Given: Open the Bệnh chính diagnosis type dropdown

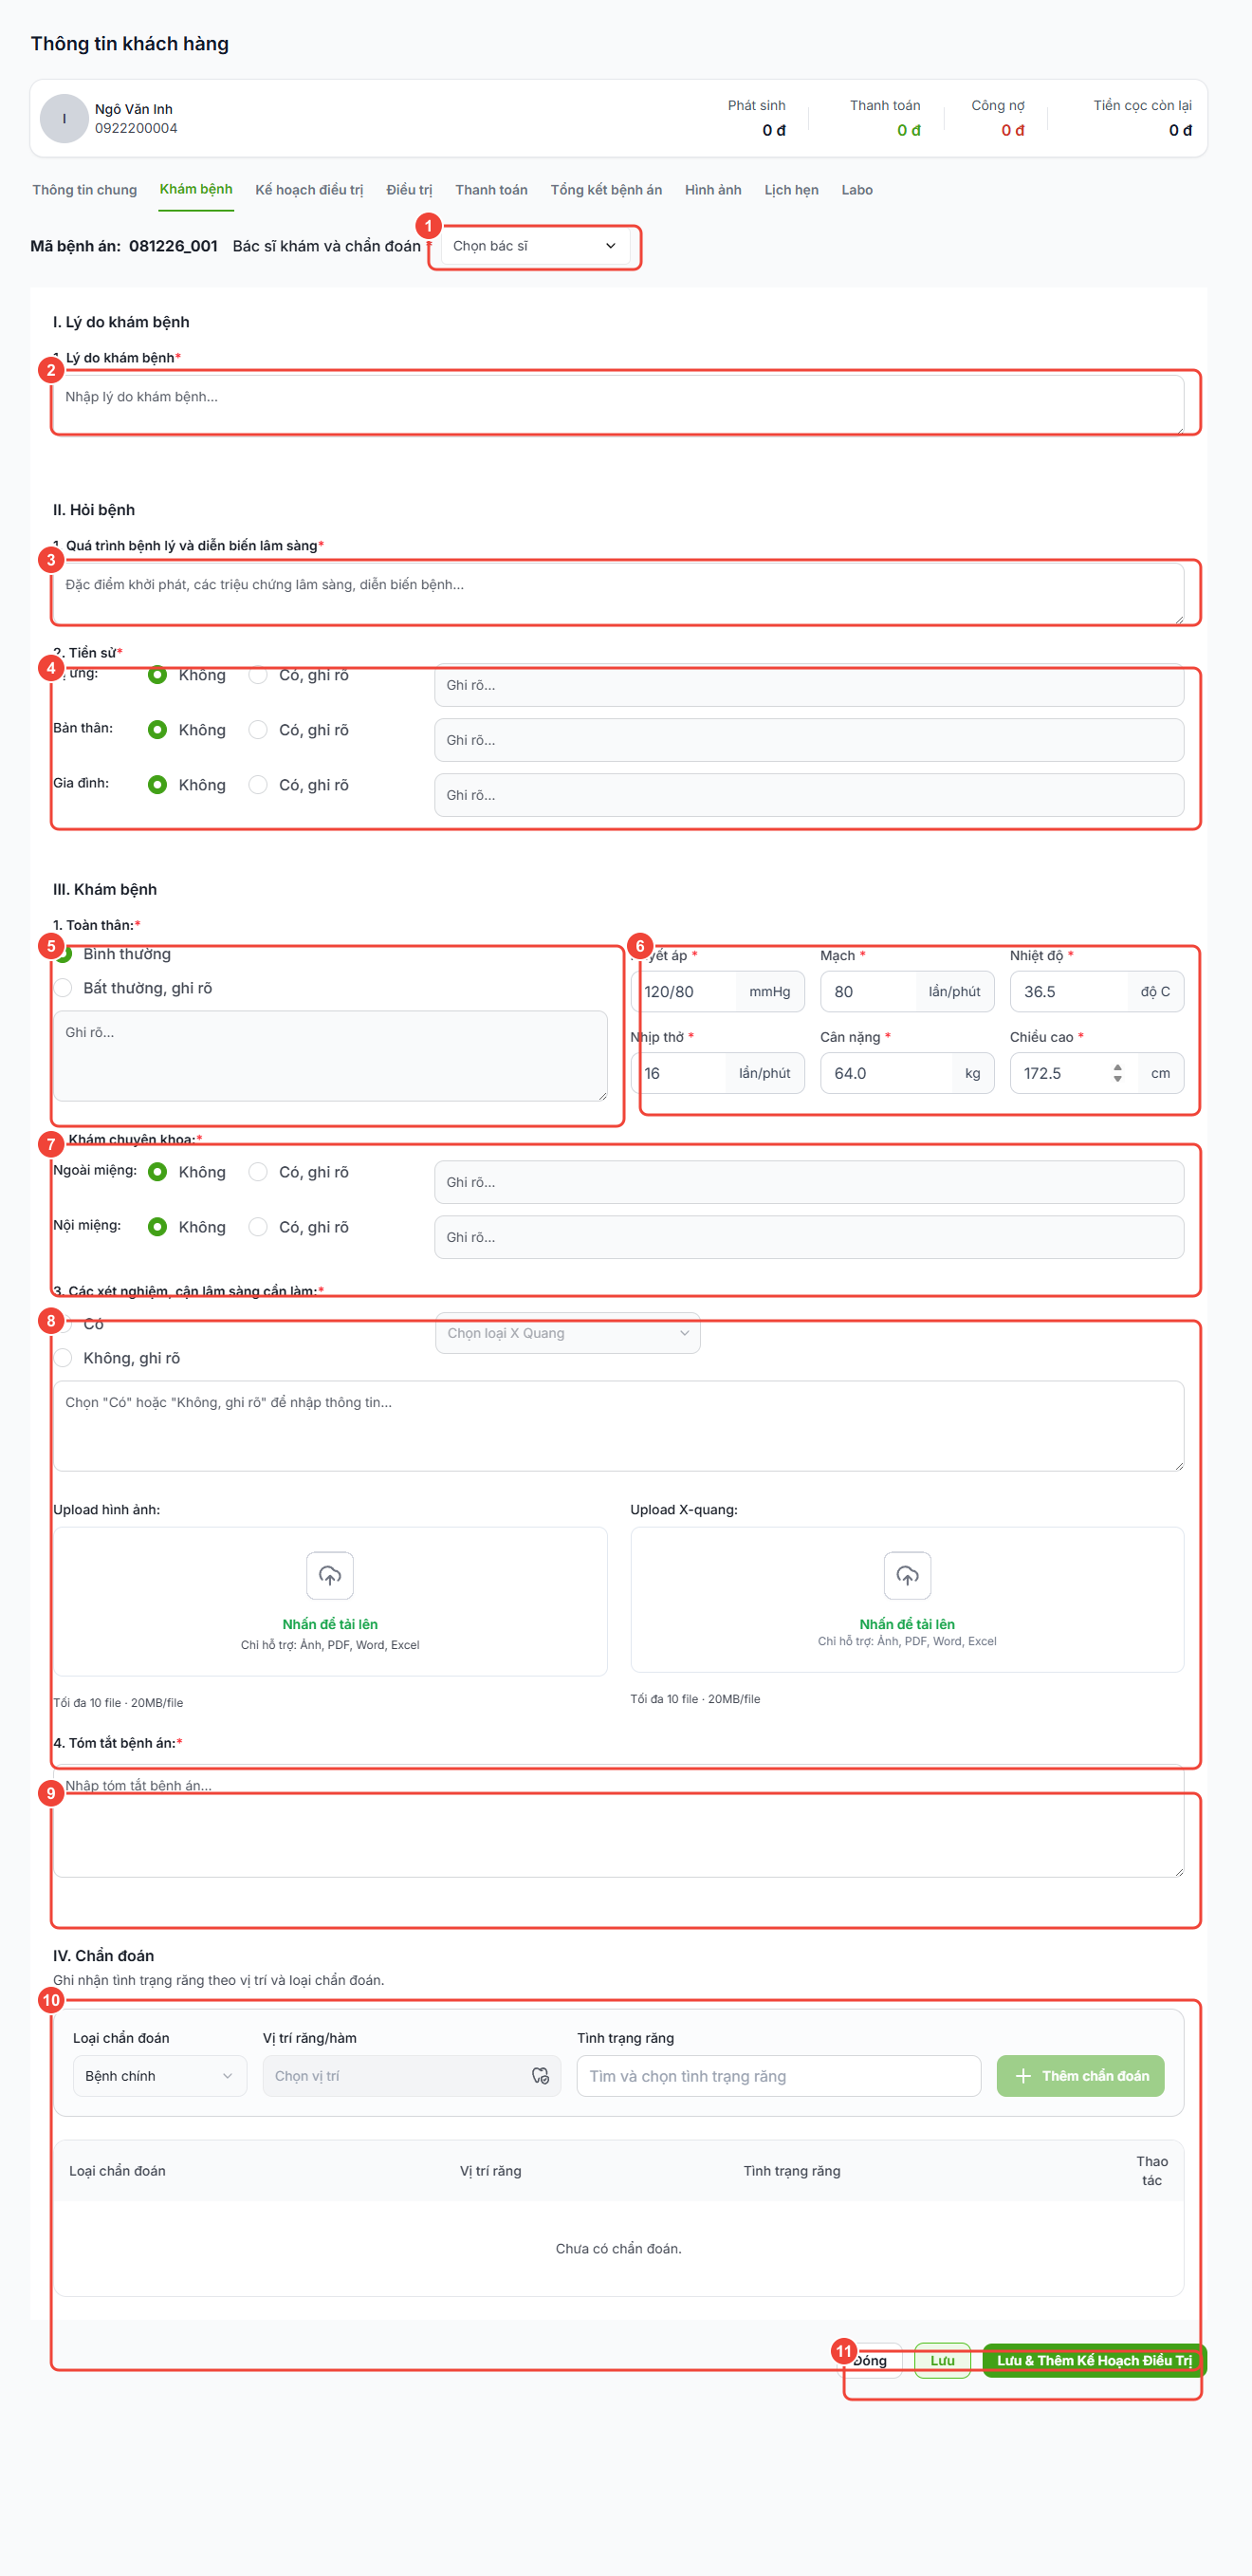Looking at the screenshot, I should click(160, 2076).
